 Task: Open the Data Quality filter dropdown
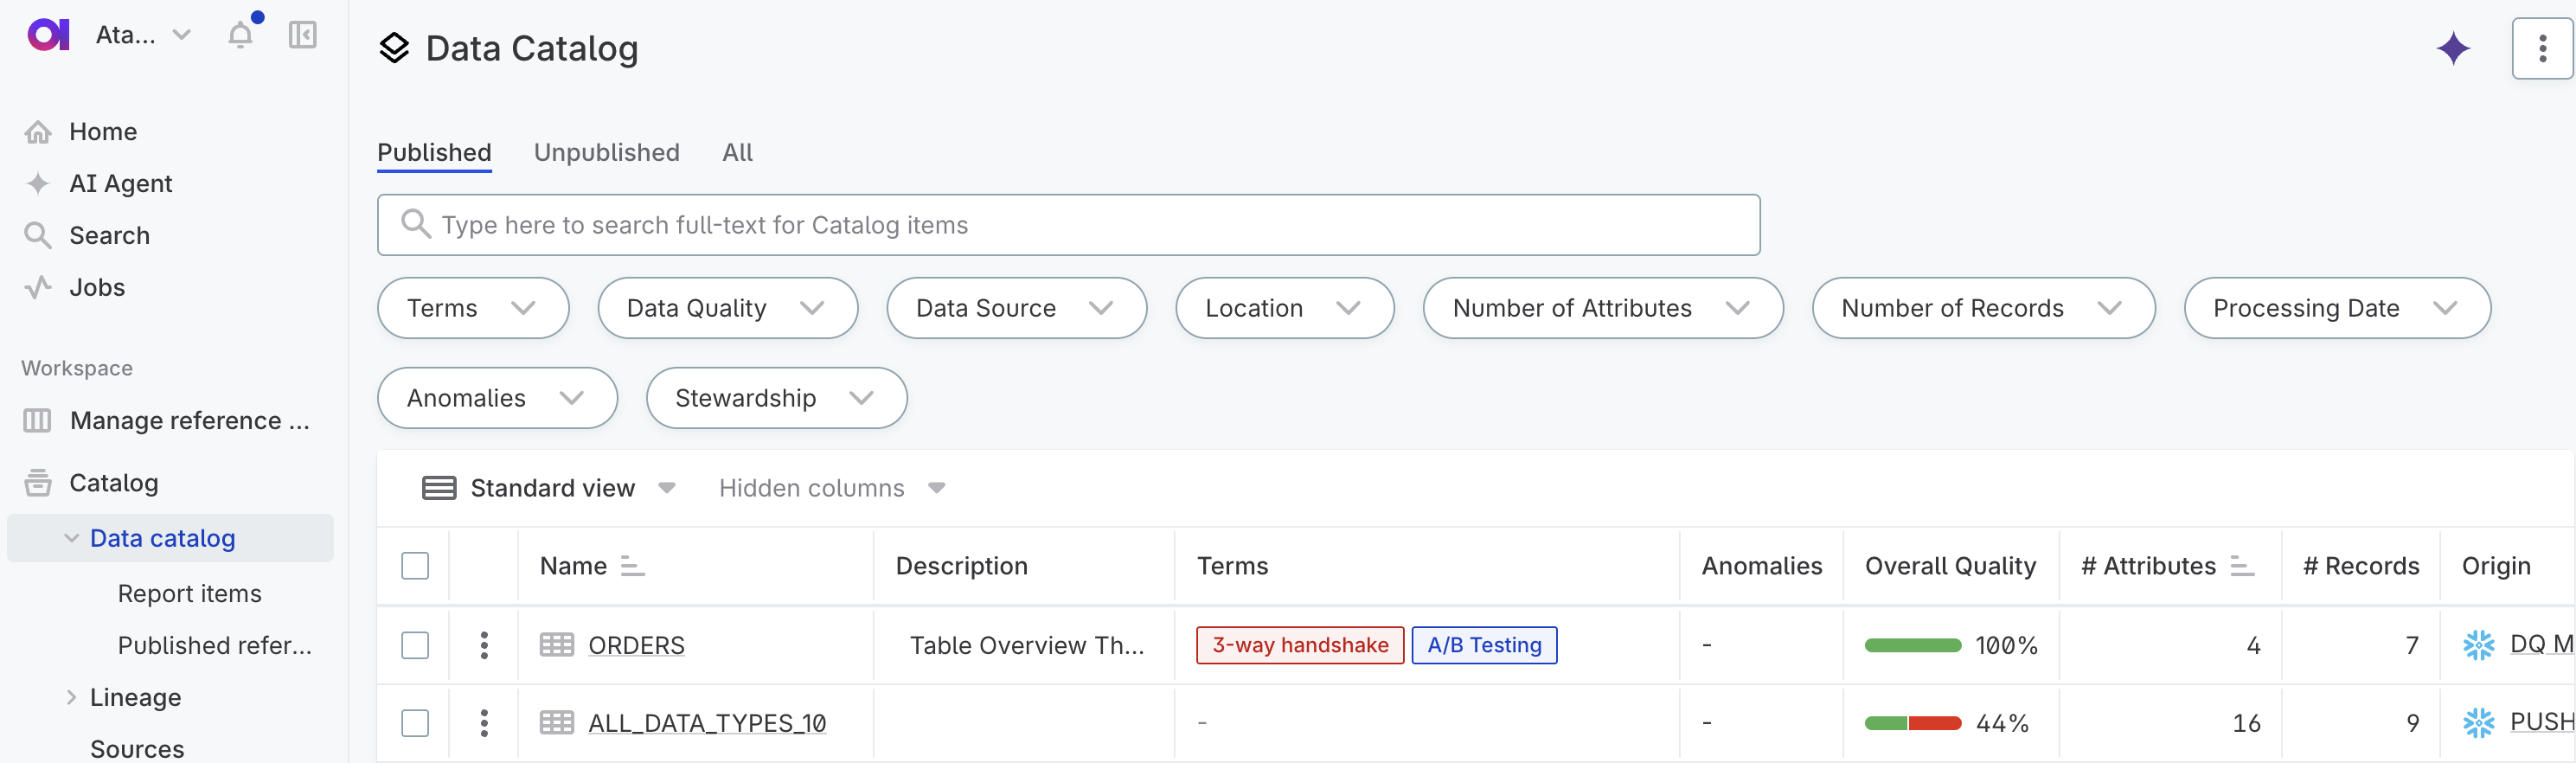[727, 308]
